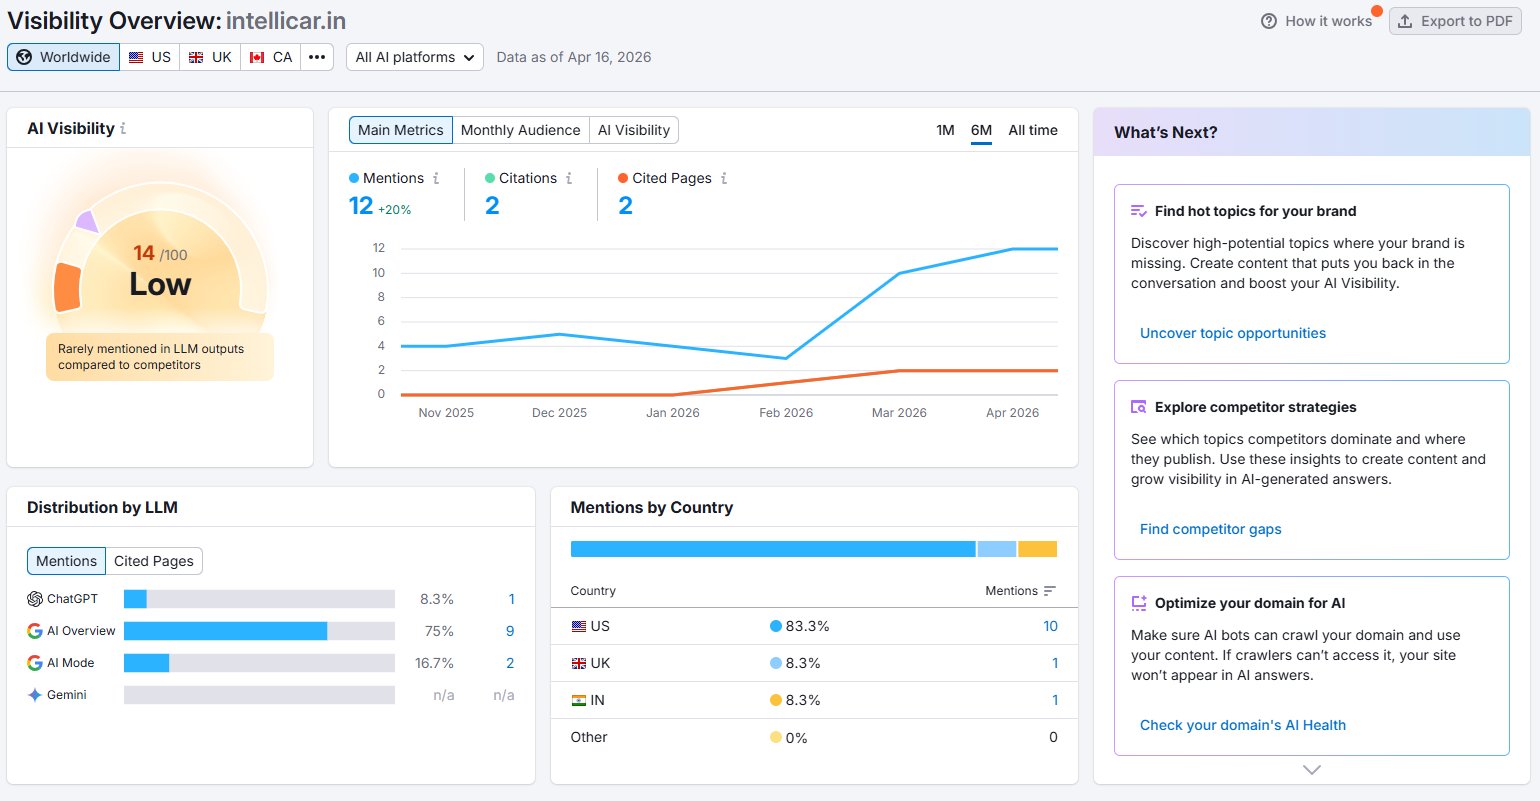
Task: Click the Find hot topics card icon
Action: (1138, 211)
